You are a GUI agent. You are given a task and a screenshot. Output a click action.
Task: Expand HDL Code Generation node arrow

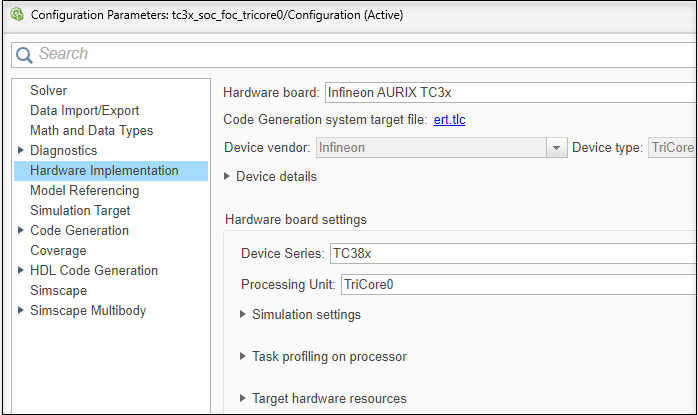(x=21, y=271)
